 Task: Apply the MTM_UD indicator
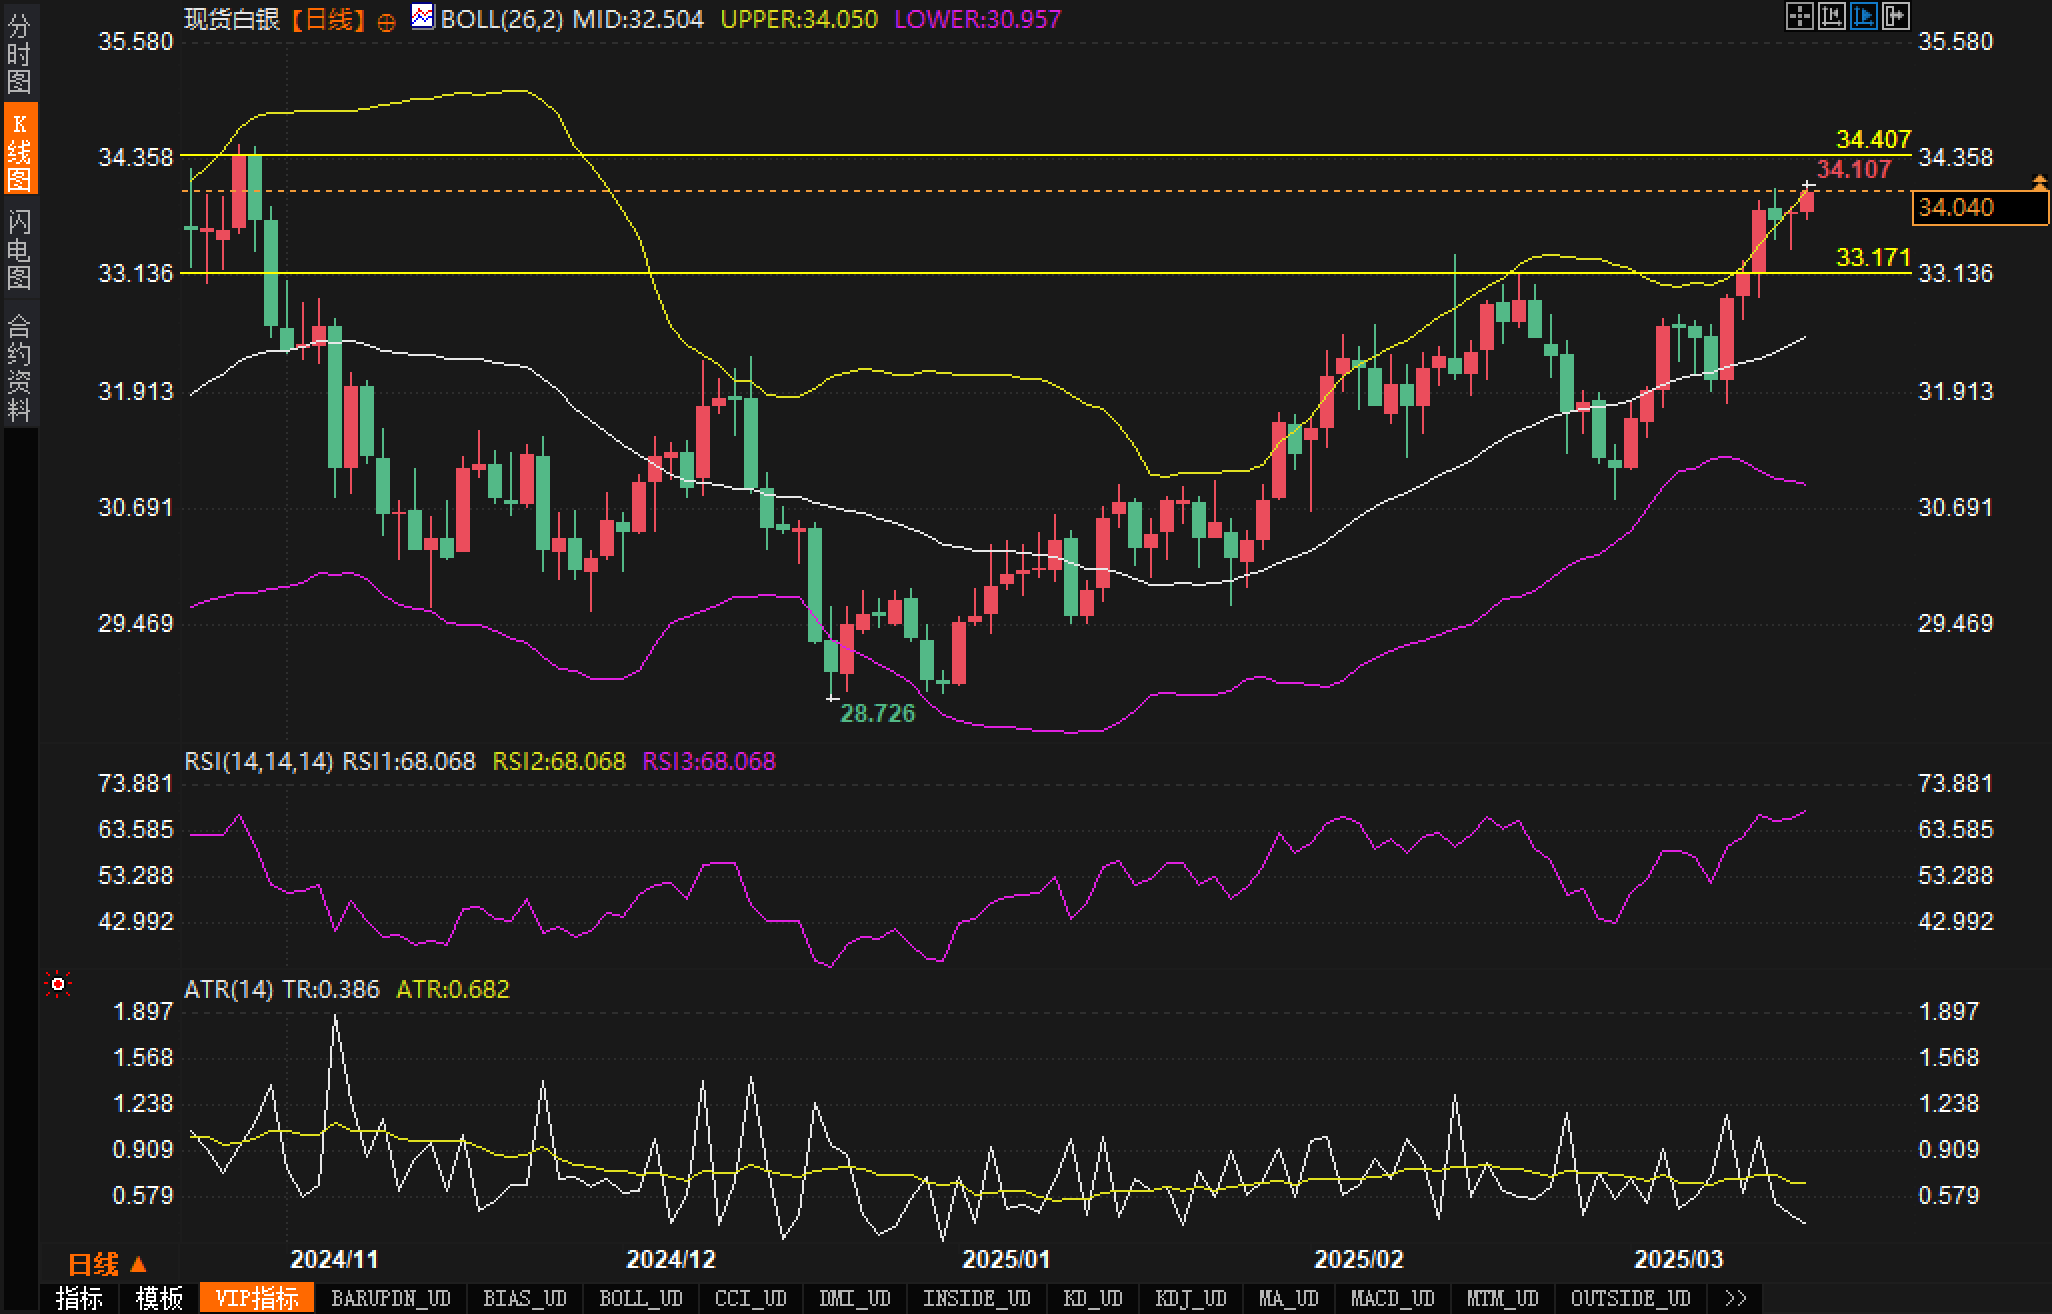(1503, 1298)
